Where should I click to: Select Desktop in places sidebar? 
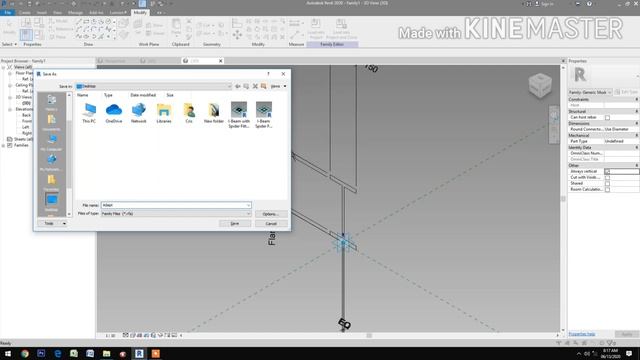51,202
